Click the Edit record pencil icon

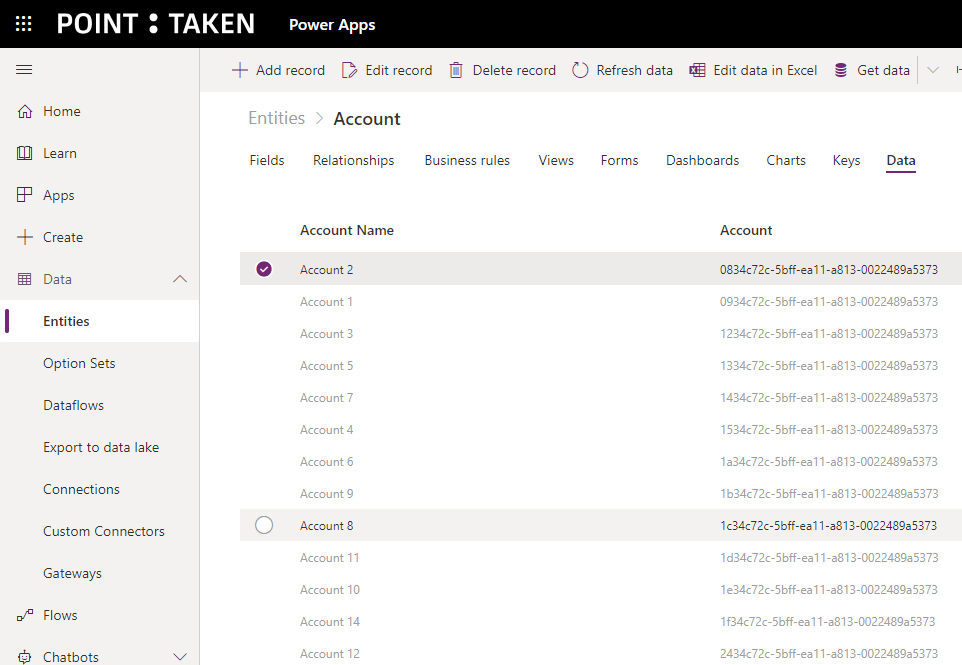pos(349,70)
